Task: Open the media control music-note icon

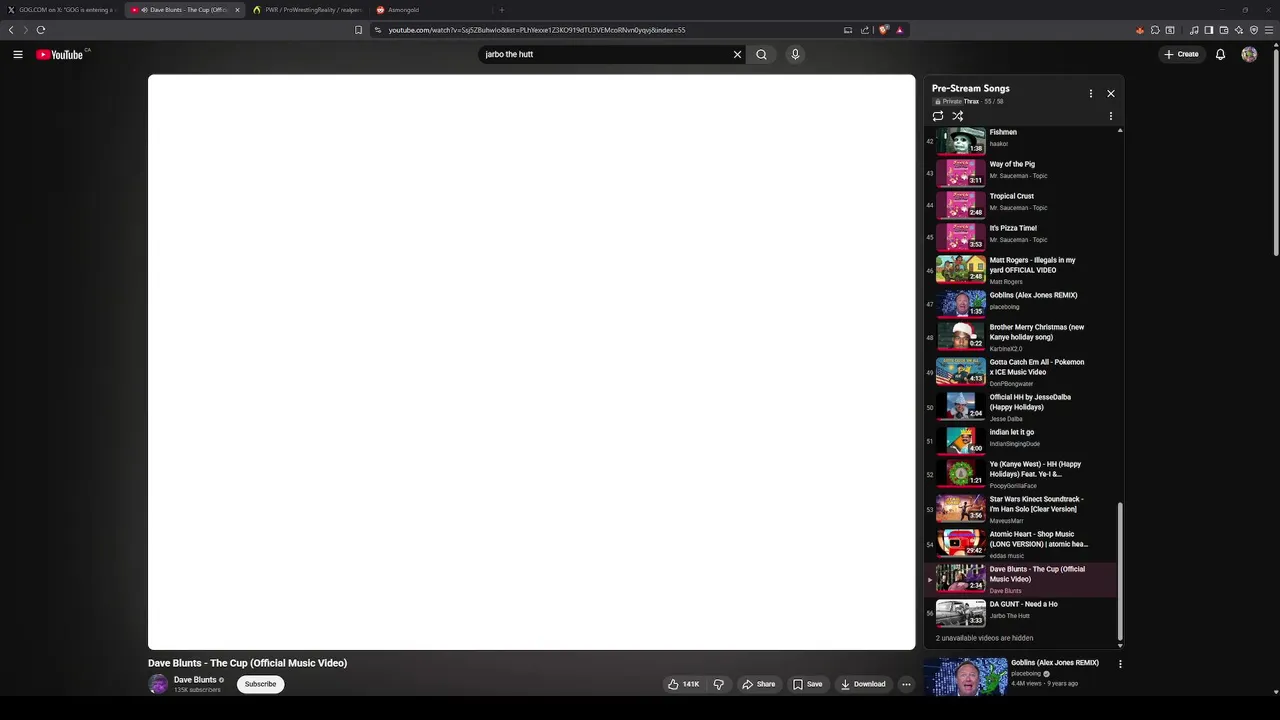Action: coord(1193,30)
